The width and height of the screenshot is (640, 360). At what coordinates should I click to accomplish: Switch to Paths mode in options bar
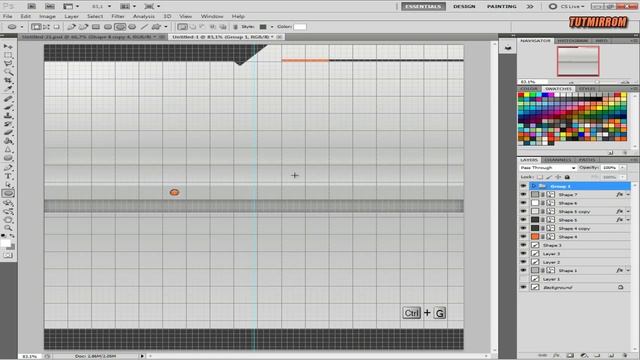click(x=46, y=27)
